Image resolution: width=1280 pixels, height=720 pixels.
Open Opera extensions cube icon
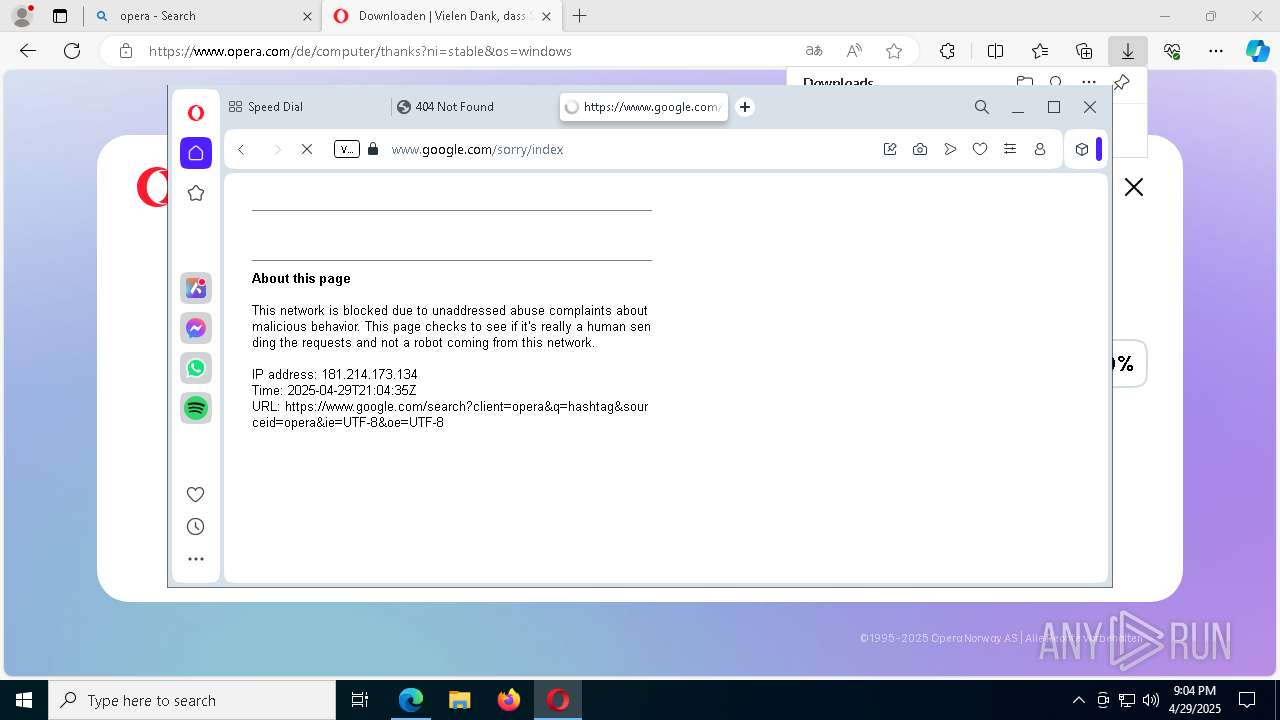point(1082,149)
